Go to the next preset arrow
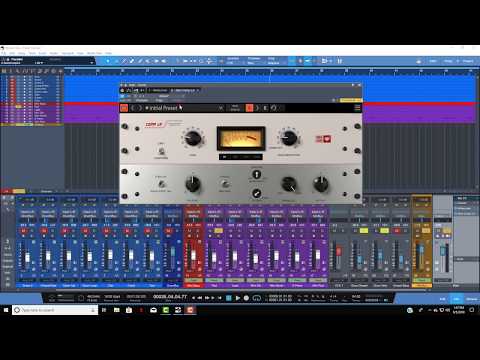Screen dimensions: 480x360 tap(140, 108)
